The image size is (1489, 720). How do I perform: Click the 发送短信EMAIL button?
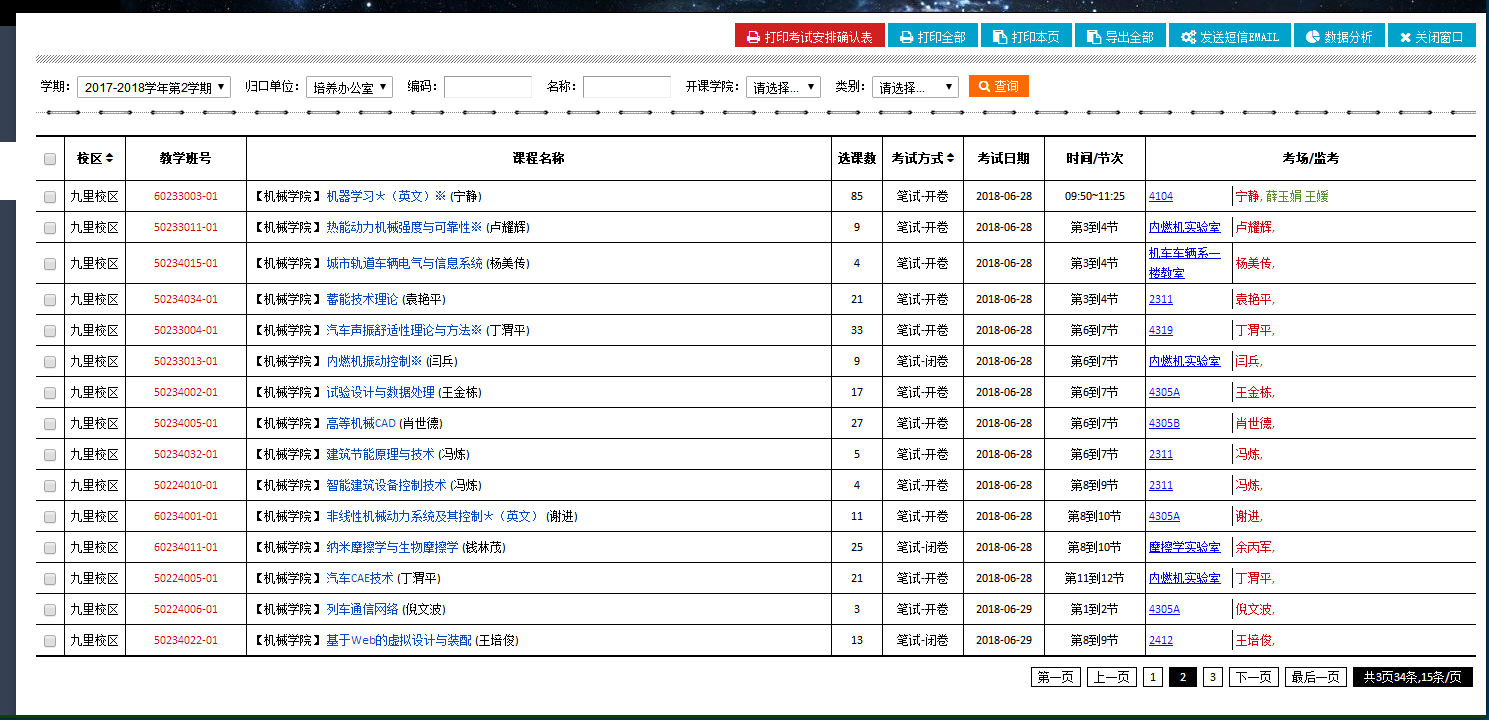coord(1229,36)
